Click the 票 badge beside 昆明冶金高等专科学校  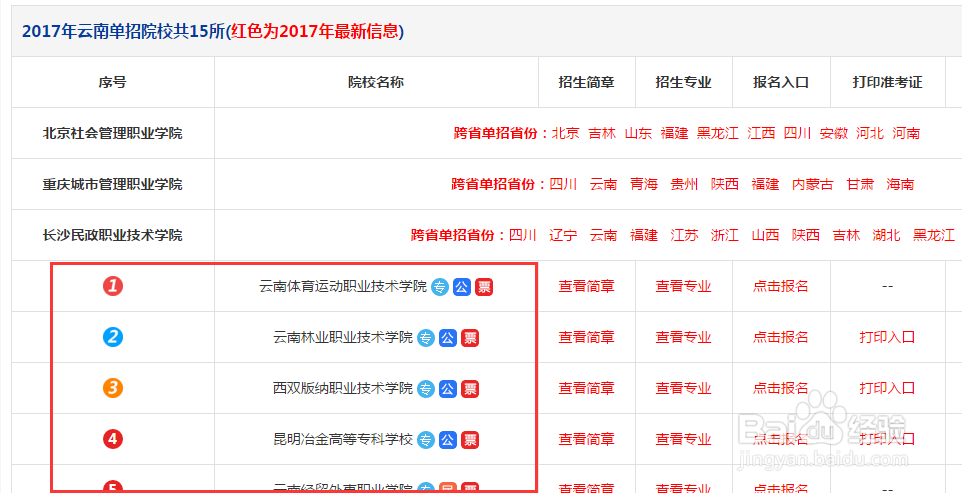471,439
